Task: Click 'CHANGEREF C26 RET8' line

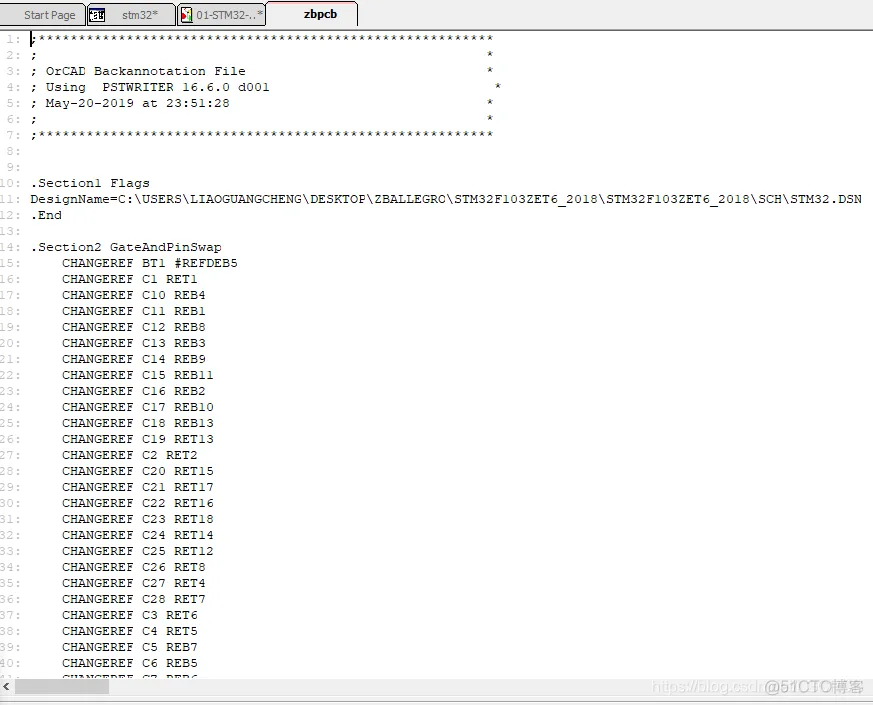Action: [134, 567]
